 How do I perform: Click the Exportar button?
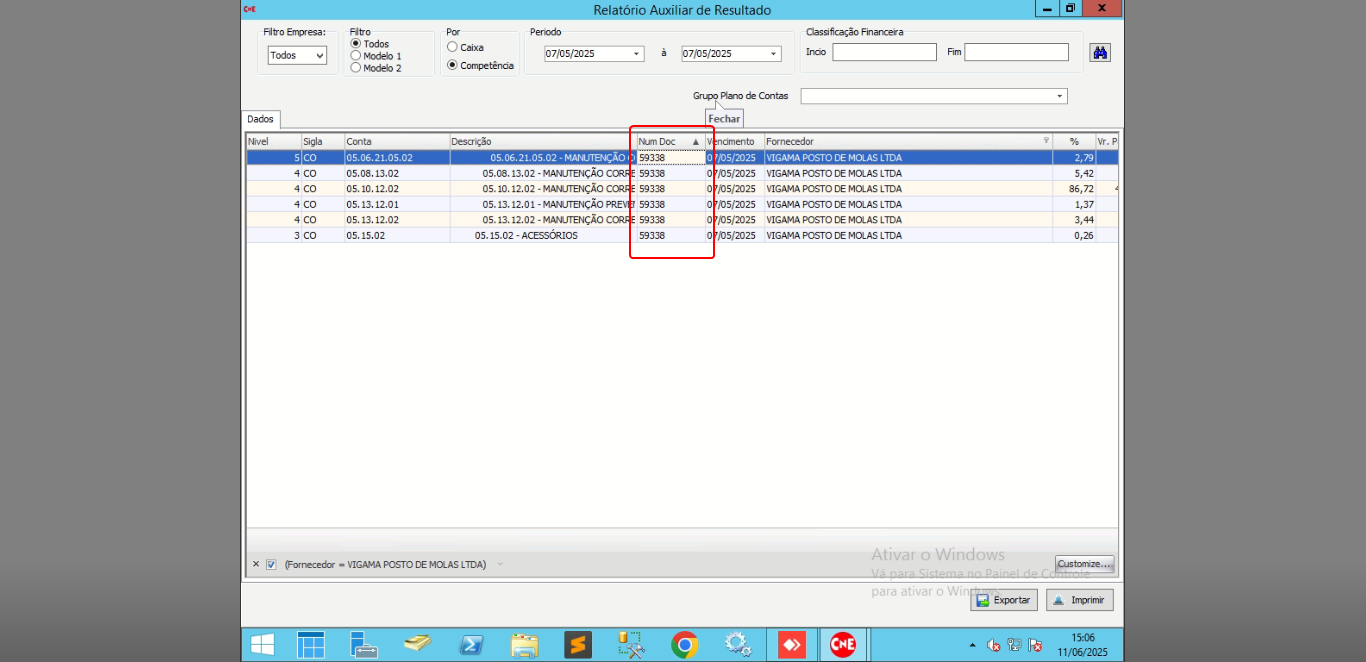coord(1003,600)
